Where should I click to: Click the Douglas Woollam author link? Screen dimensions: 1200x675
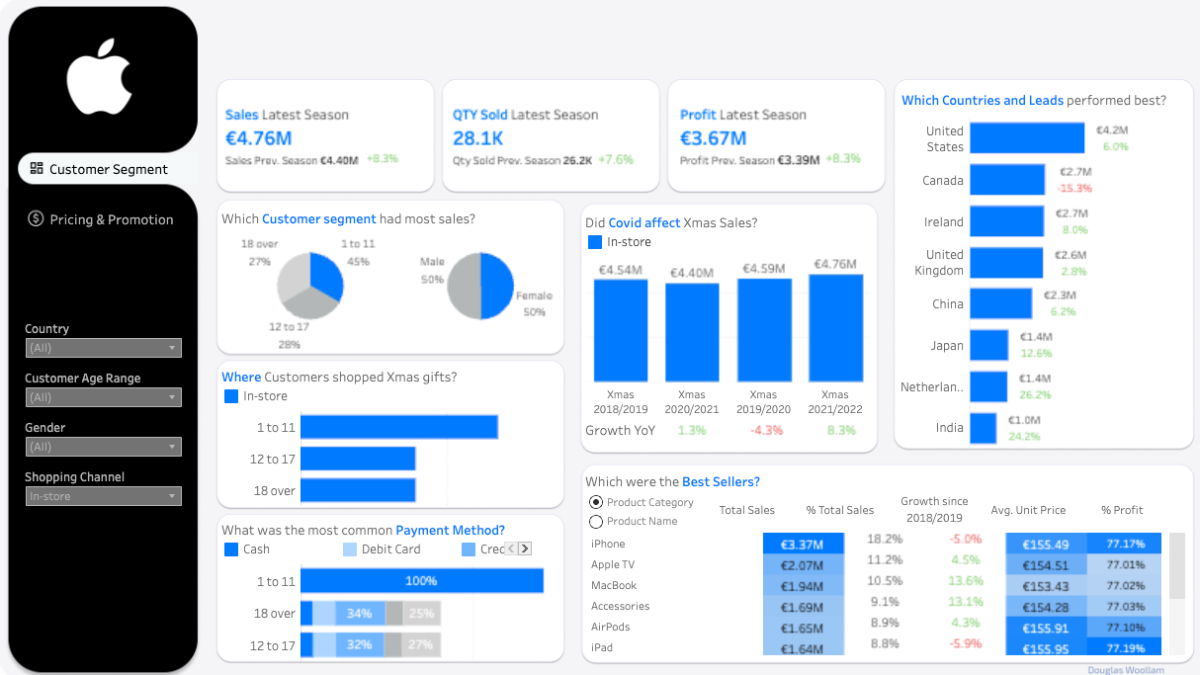click(x=1125, y=669)
